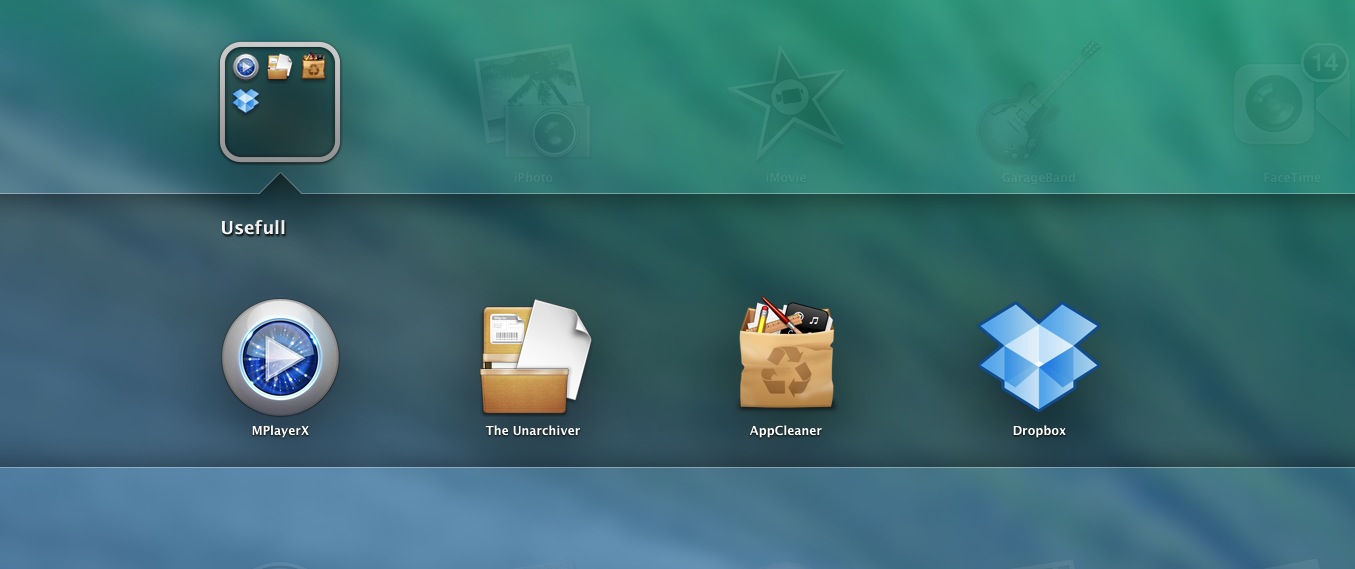Image resolution: width=1355 pixels, height=569 pixels.
Task: Click the Dropbox label
Action: coord(1039,431)
